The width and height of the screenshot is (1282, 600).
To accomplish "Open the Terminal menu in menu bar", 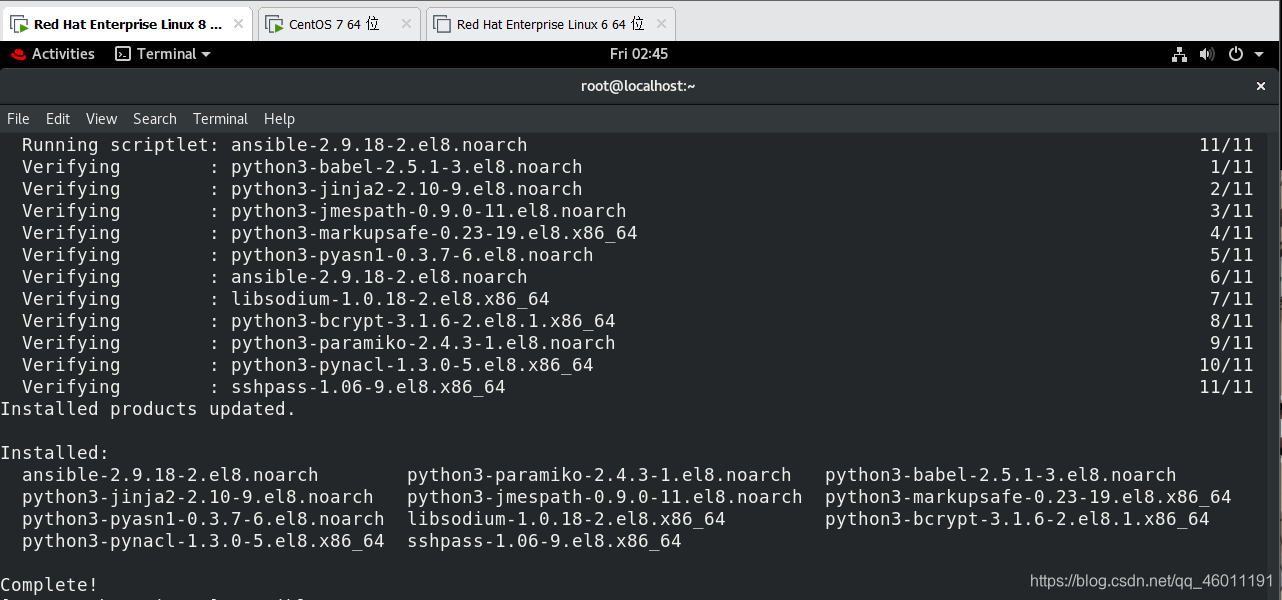I will tap(220, 118).
